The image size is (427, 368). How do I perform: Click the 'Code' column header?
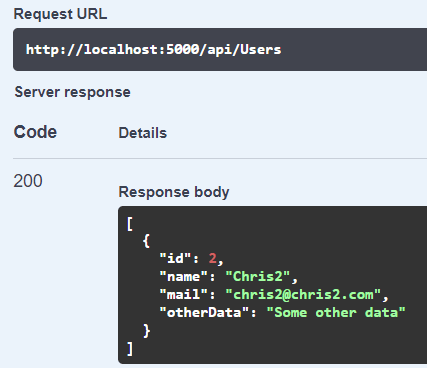35,132
